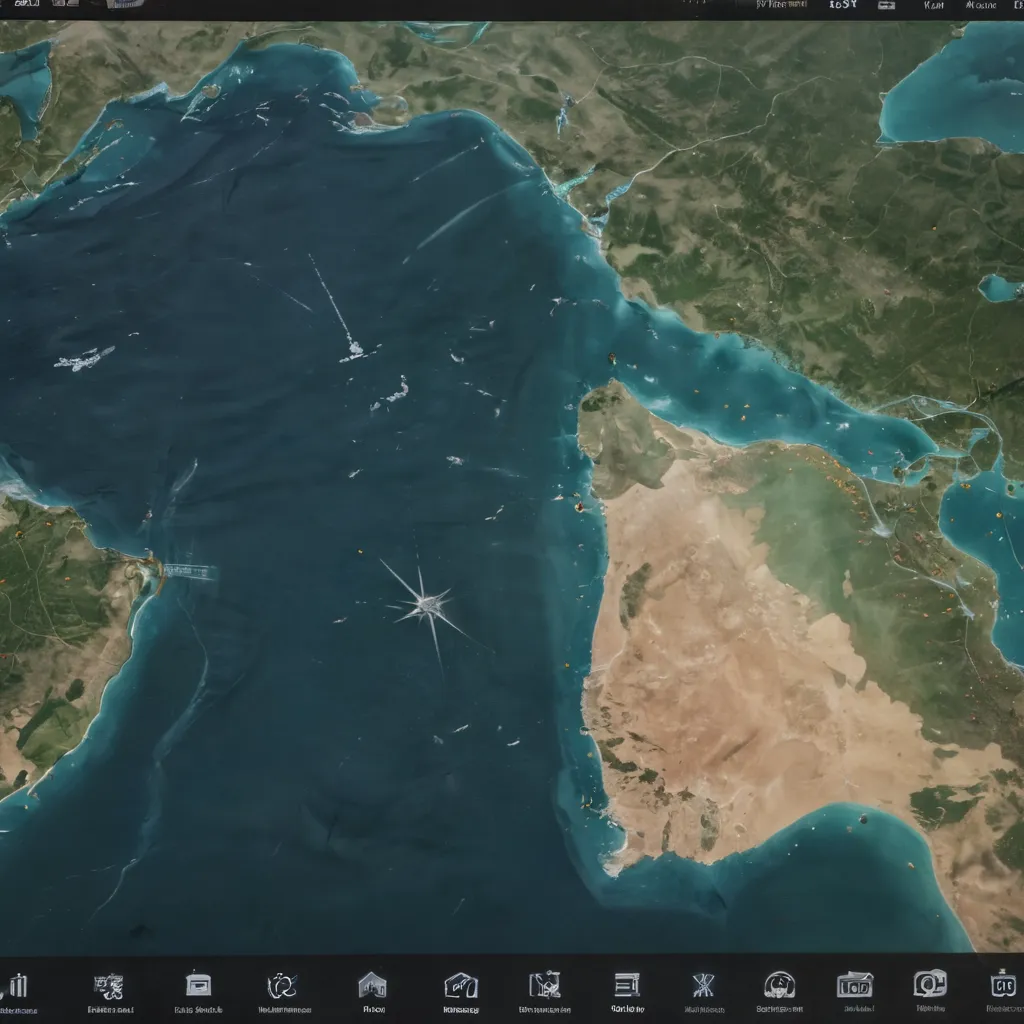1024x1024 pixels.
Task: Select the crossed swords toolbar icon
Action: pyautogui.click(x=705, y=983)
